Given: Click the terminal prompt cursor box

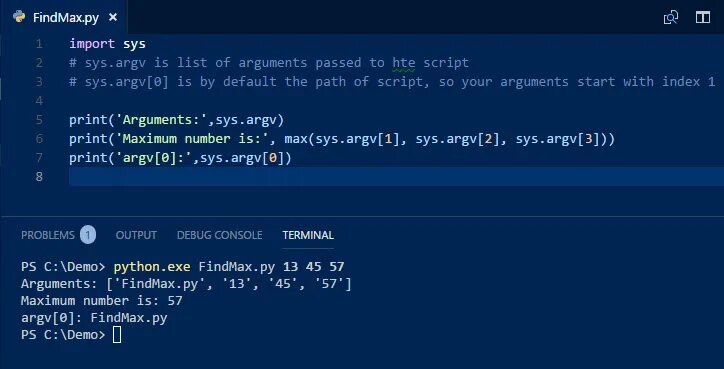Looking at the screenshot, I should (117, 335).
